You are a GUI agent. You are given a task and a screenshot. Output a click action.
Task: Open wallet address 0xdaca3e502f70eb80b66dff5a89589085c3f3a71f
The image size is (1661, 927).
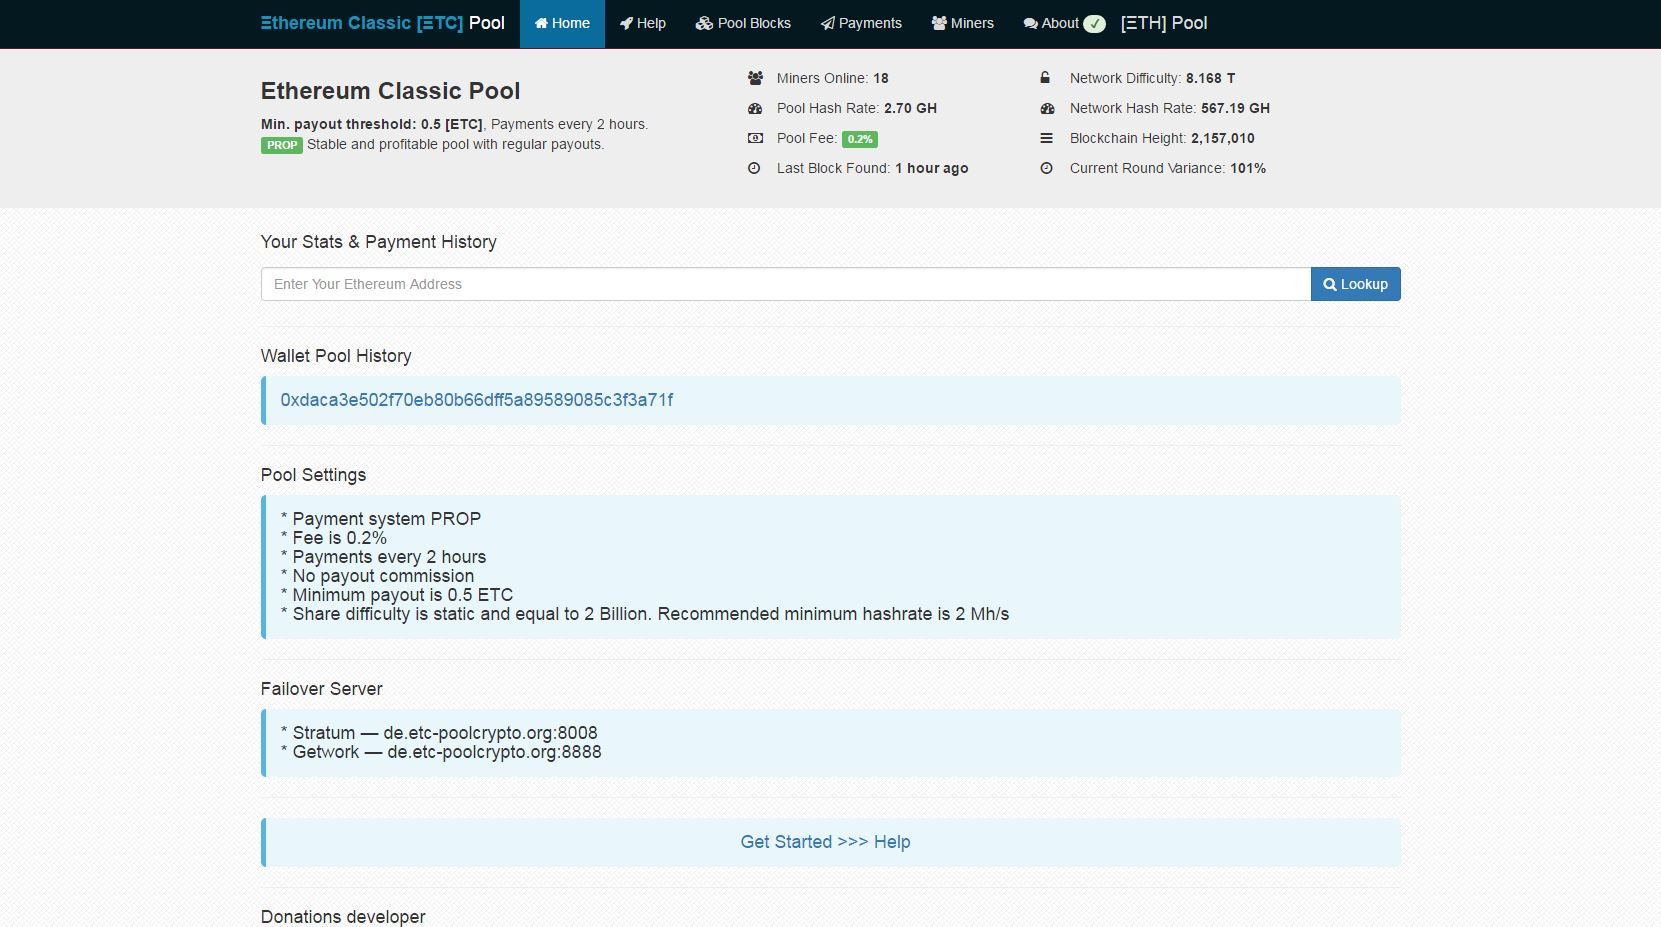pyautogui.click(x=477, y=400)
